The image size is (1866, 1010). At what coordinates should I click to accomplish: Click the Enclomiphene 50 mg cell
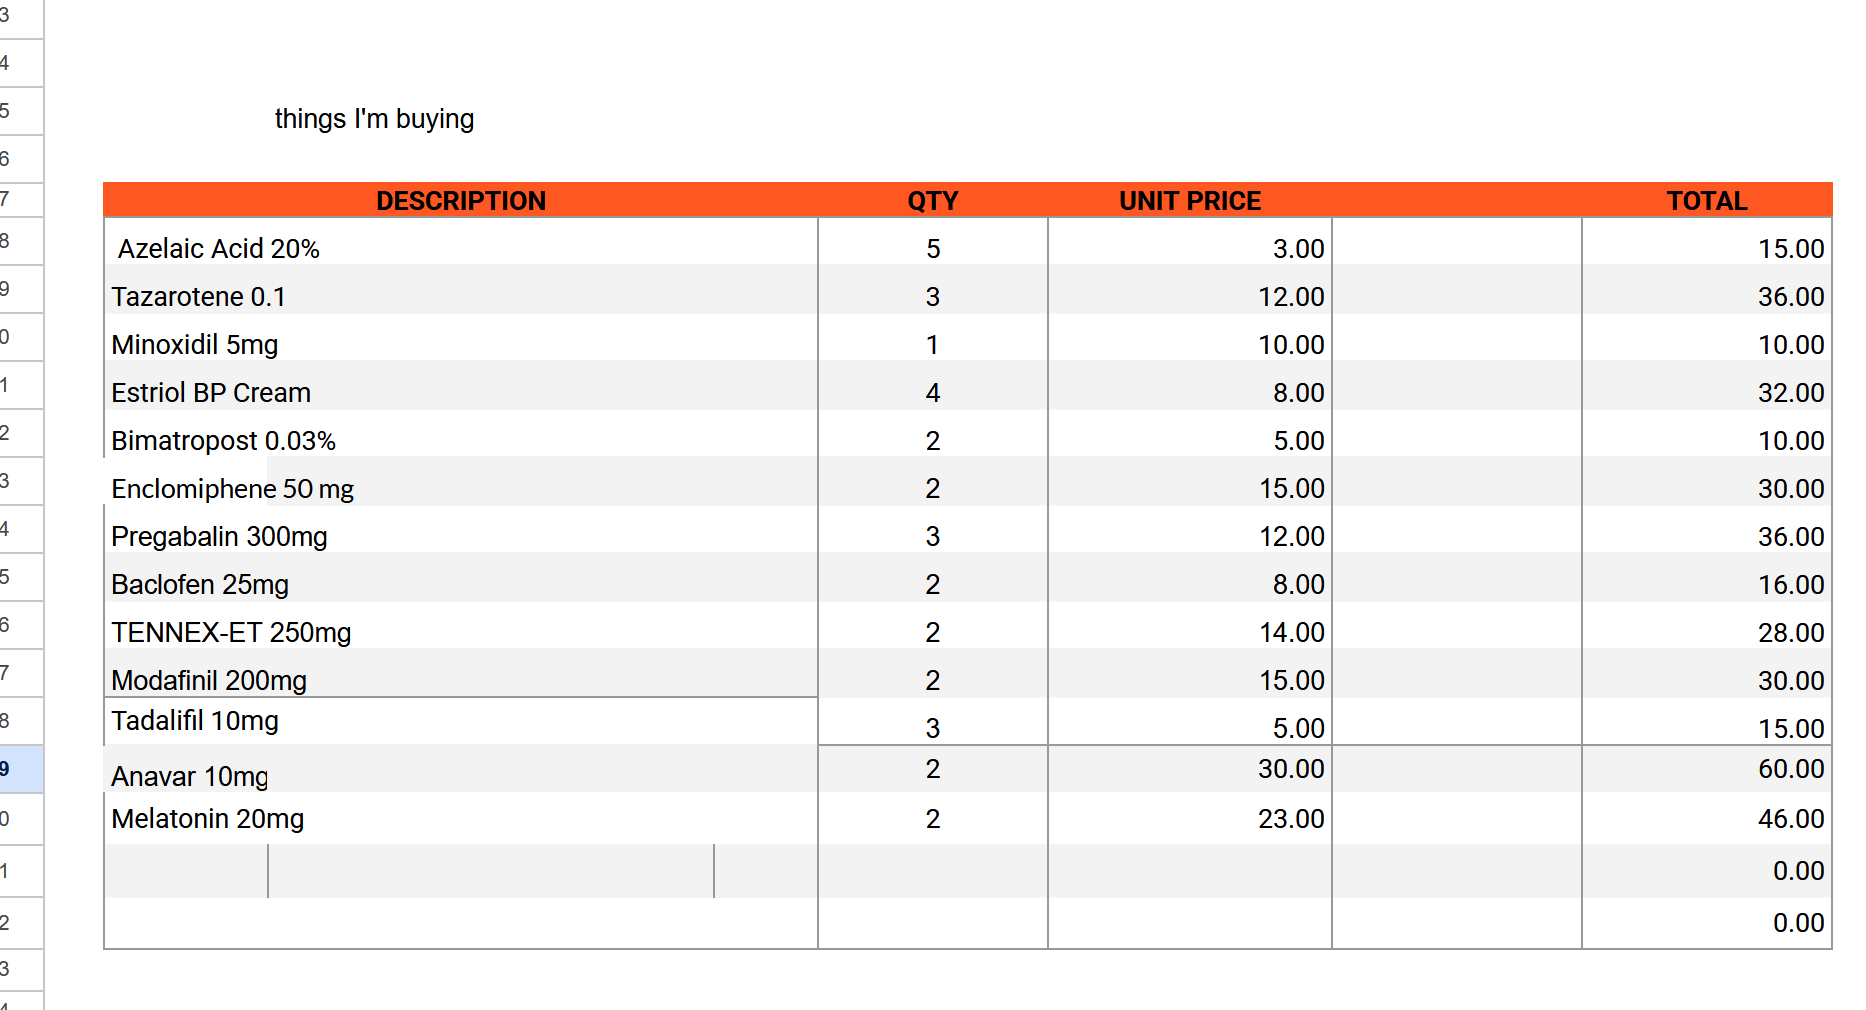461,488
